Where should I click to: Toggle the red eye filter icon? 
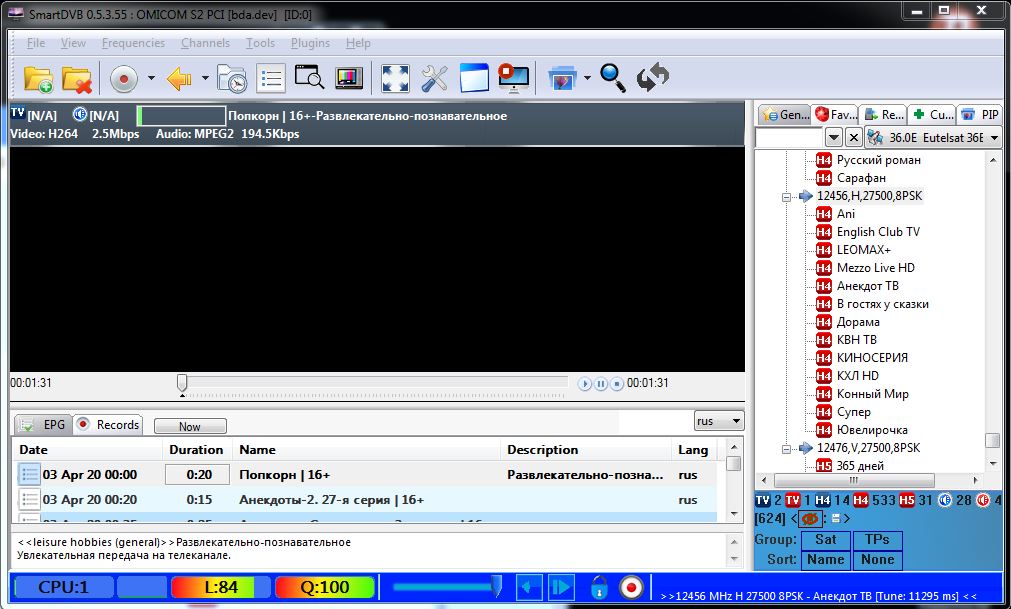click(810, 518)
